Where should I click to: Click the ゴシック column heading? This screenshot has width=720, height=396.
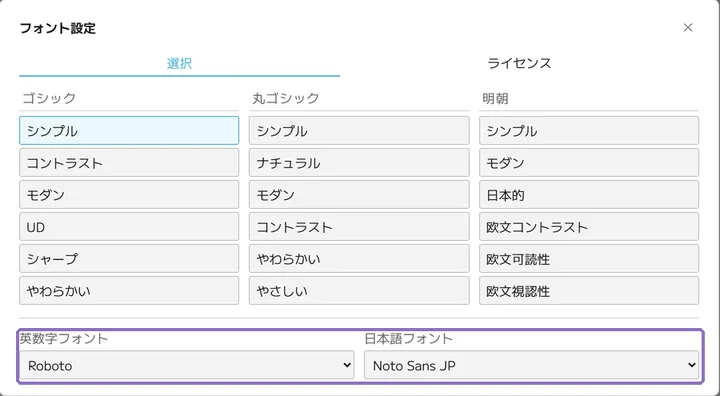point(49,98)
